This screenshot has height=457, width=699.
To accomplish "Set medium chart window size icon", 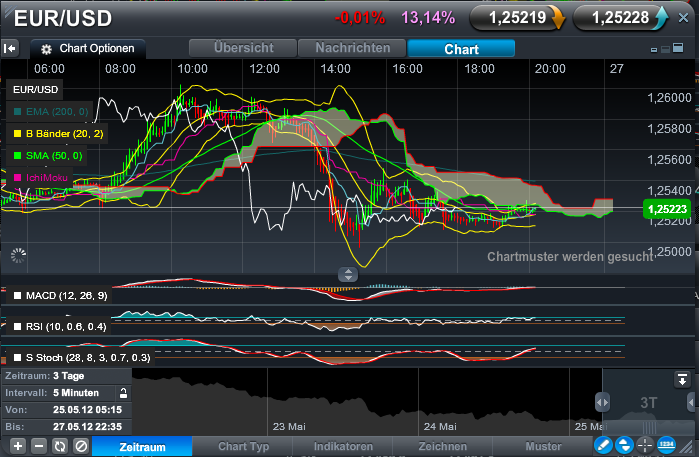I will point(665,49).
